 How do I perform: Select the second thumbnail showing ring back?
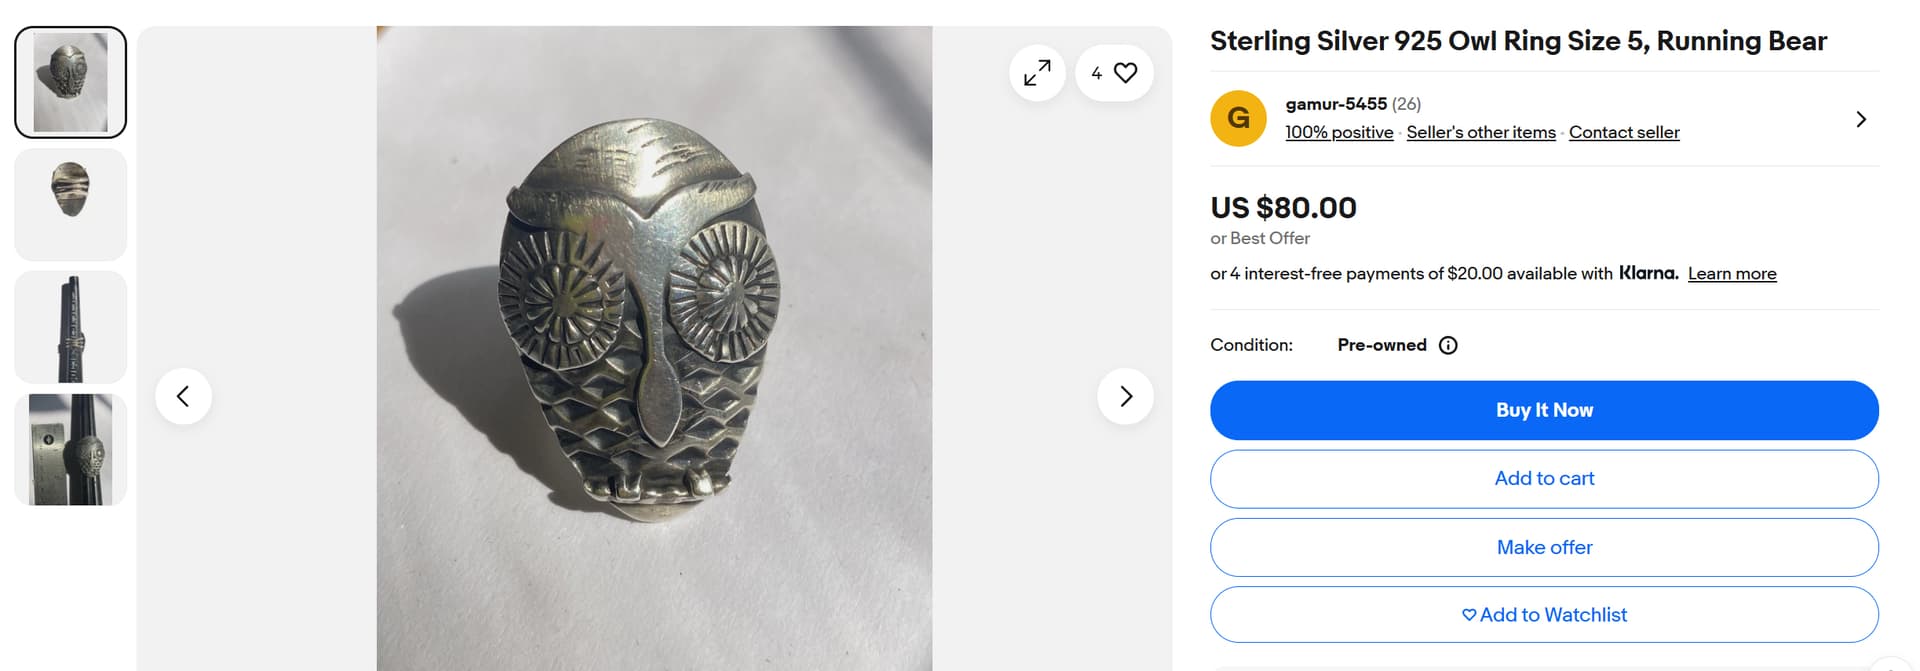(x=71, y=204)
